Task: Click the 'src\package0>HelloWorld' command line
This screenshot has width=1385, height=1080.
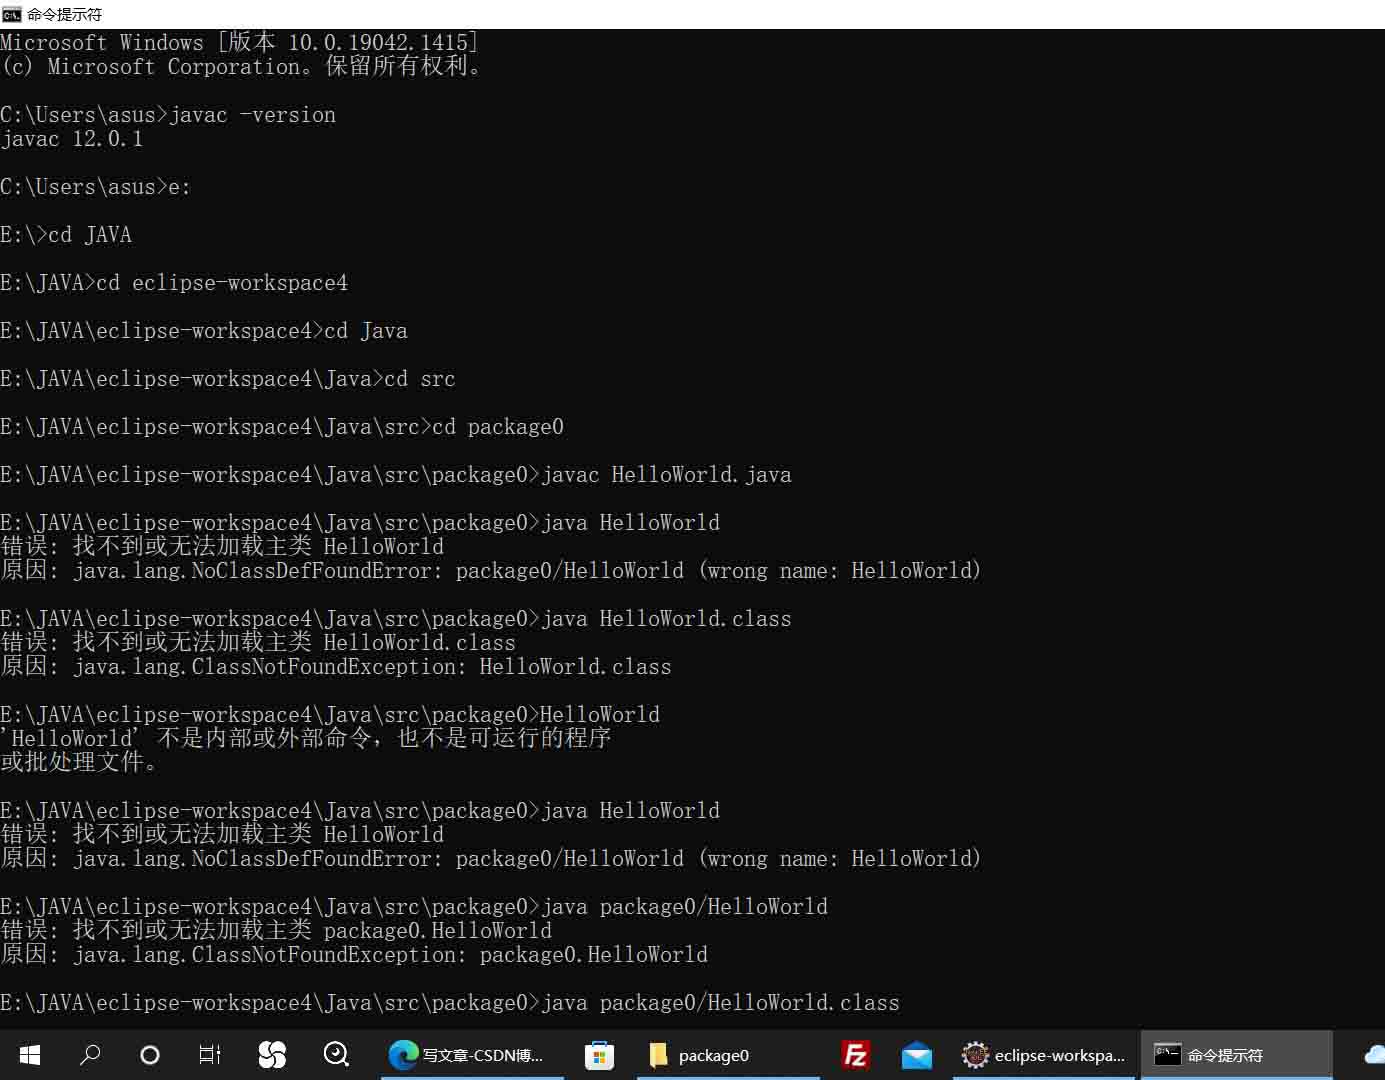Action: tap(330, 715)
